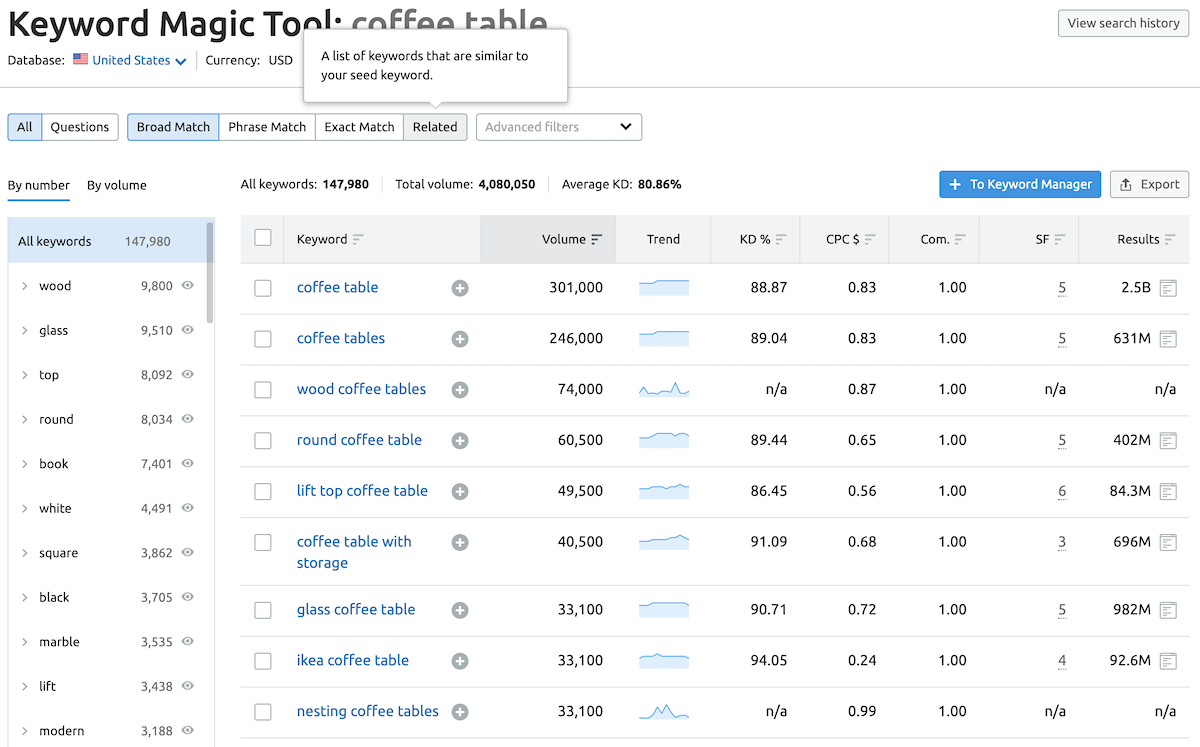This screenshot has width=1200, height=747.
Task: Select the Exact Match tab
Action: pyautogui.click(x=359, y=127)
